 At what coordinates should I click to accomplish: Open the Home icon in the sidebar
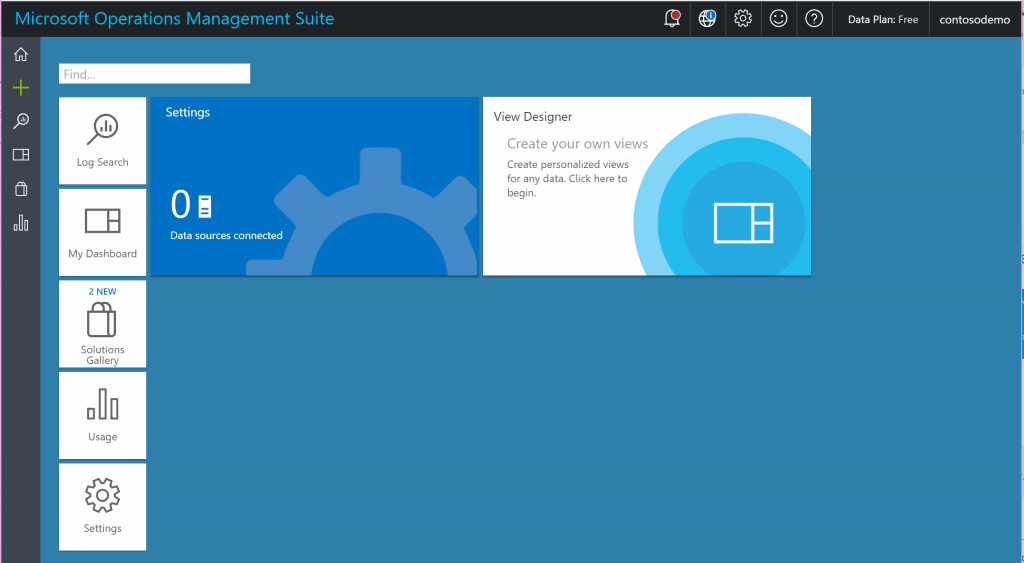[x=21, y=54]
